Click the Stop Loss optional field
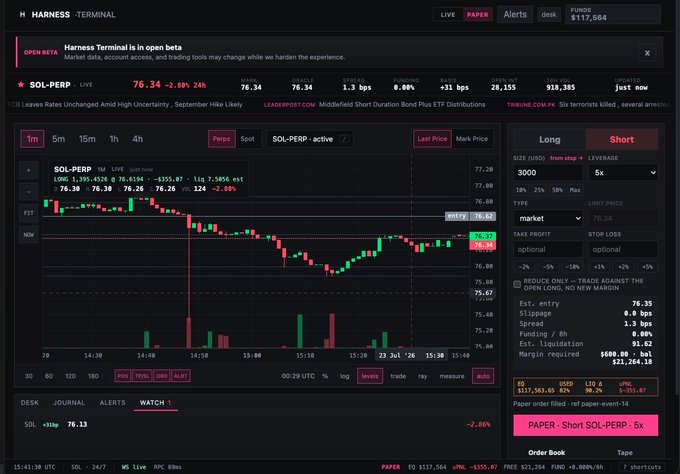This screenshot has width=680, height=474. pyautogui.click(x=623, y=250)
